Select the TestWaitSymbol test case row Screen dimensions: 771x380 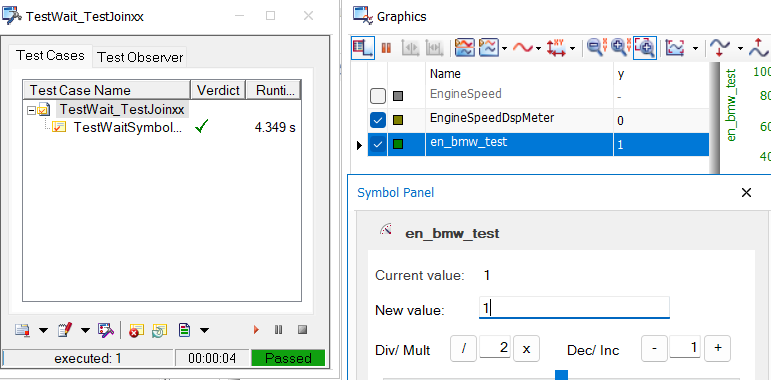(x=127, y=127)
